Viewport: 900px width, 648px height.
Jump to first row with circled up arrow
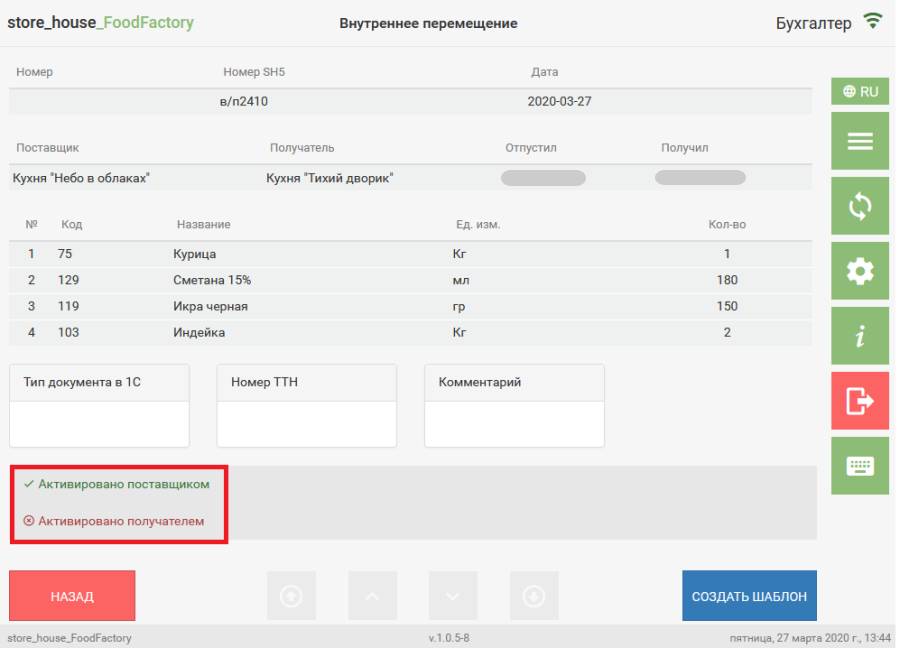(291, 596)
